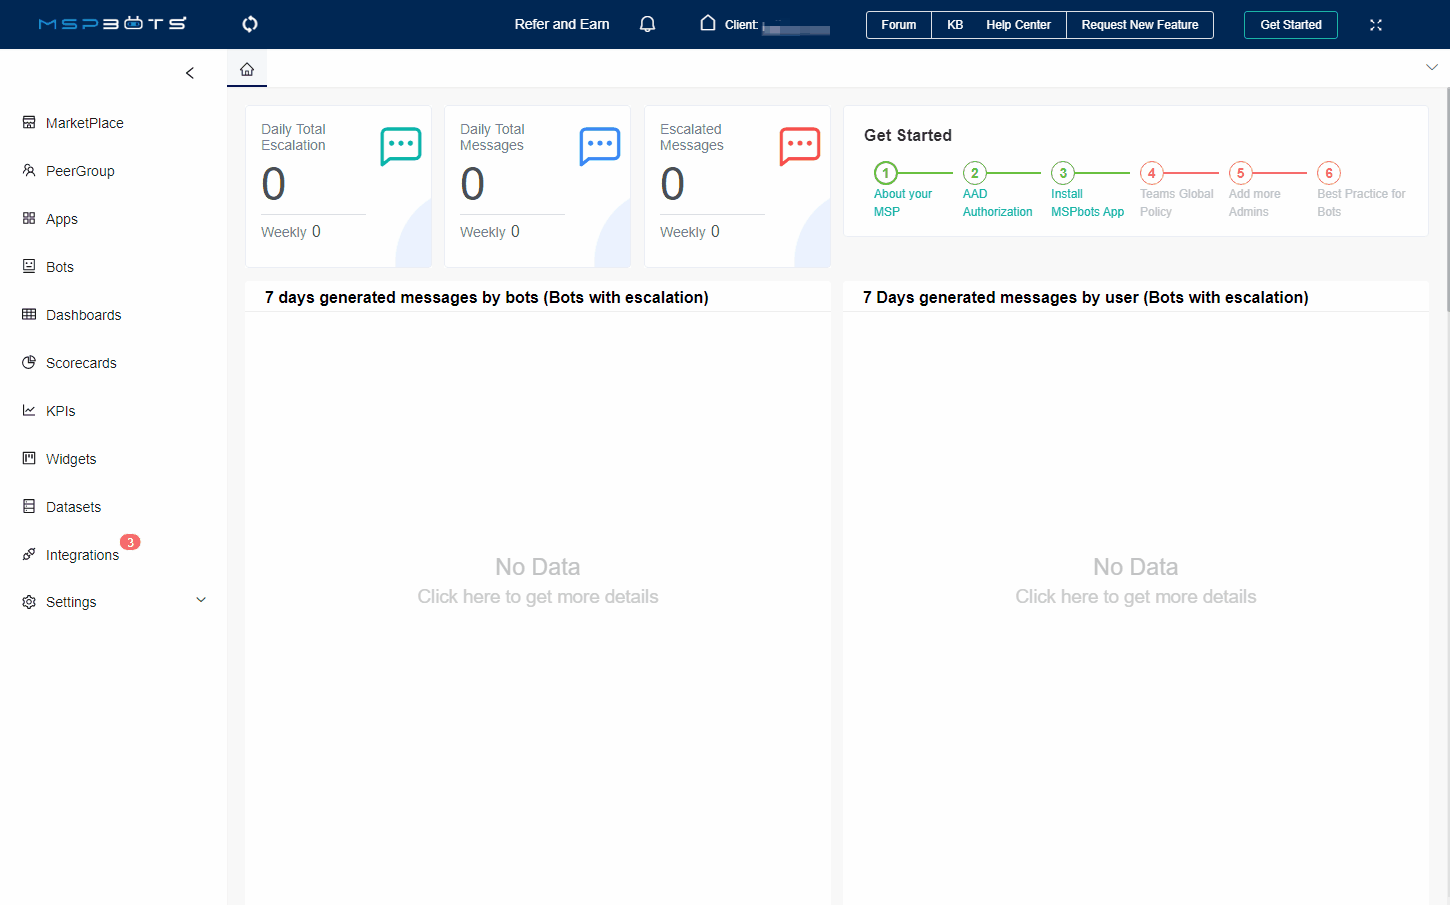Open the Integrations menu item
This screenshot has width=1450, height=905.
[82, 555]
